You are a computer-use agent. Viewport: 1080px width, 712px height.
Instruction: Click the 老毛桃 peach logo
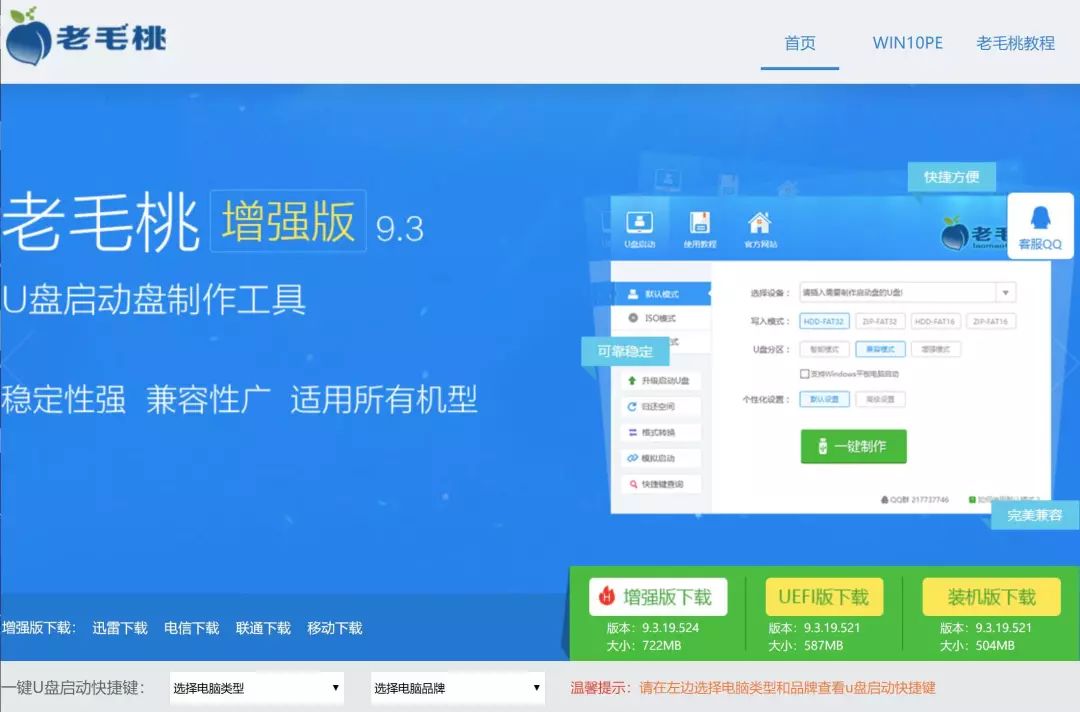(86, 36)
